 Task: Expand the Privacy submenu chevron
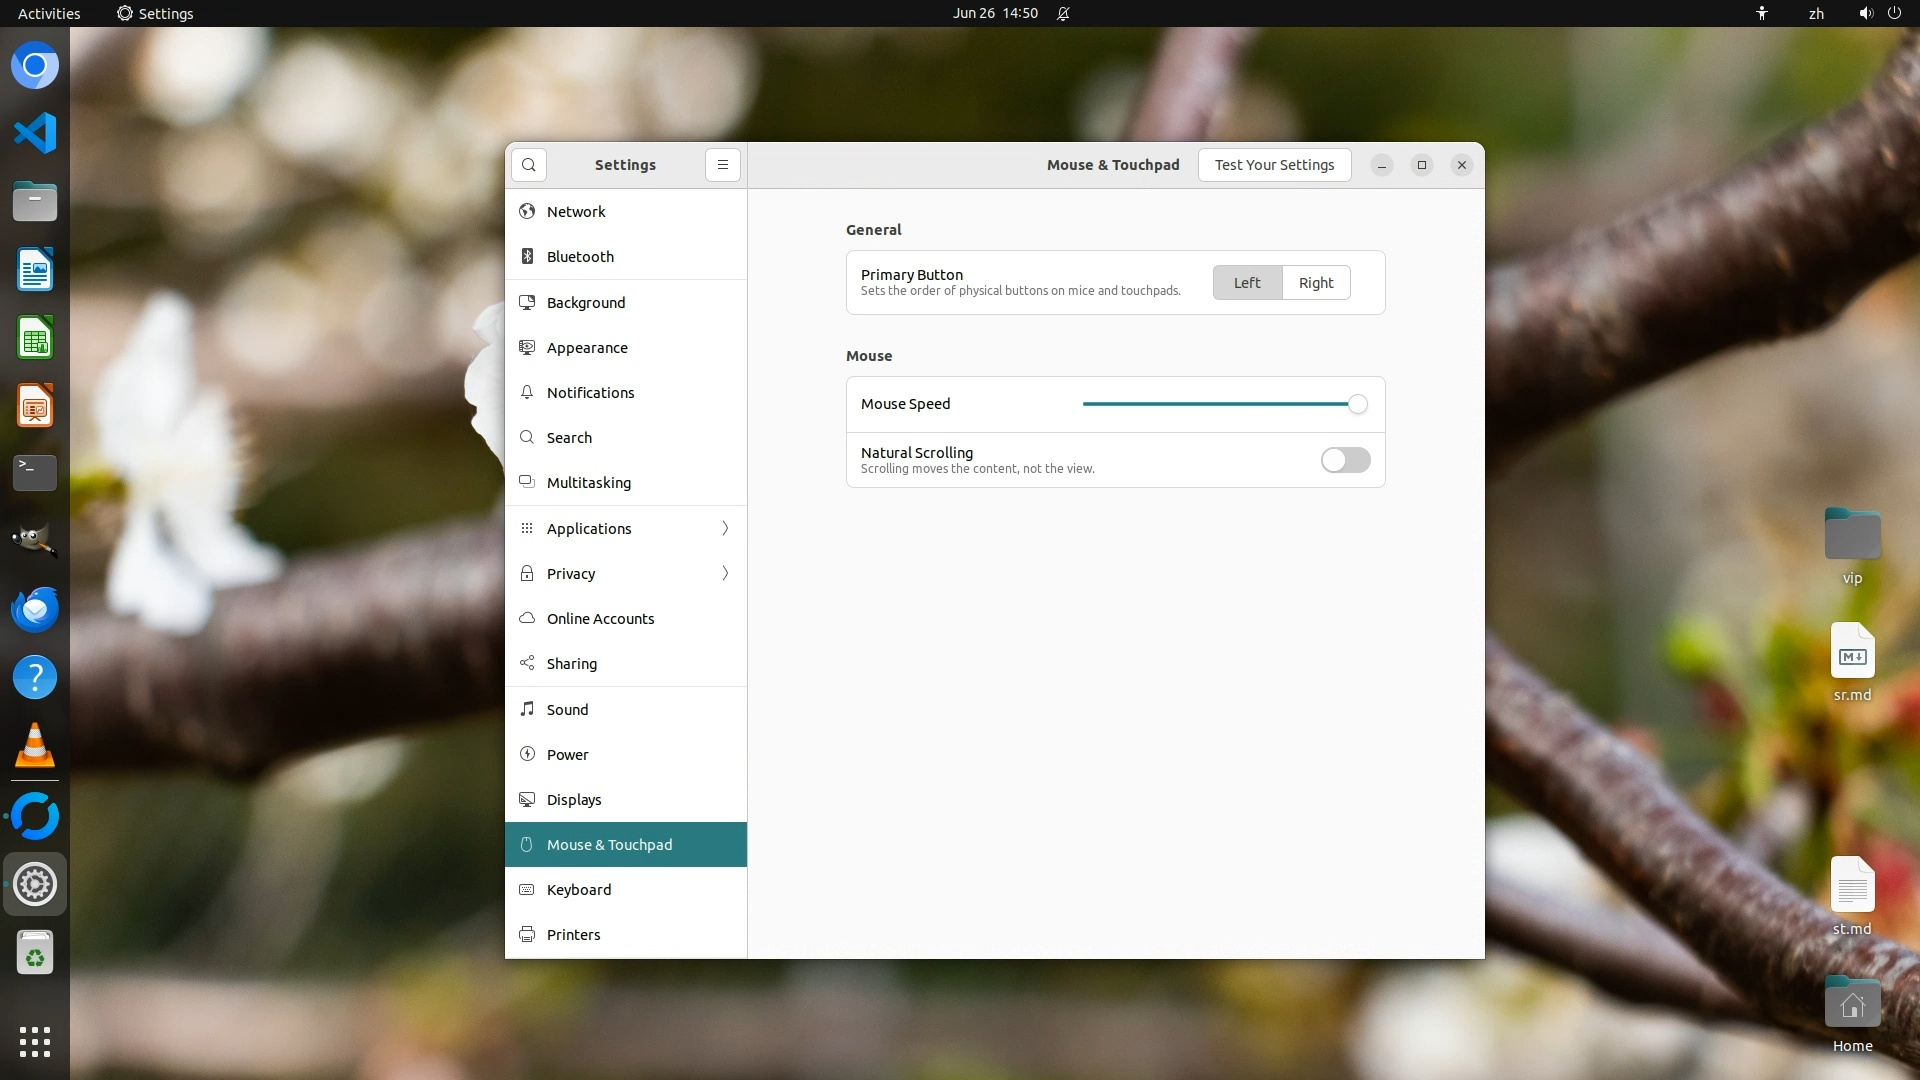pos(725,573)
